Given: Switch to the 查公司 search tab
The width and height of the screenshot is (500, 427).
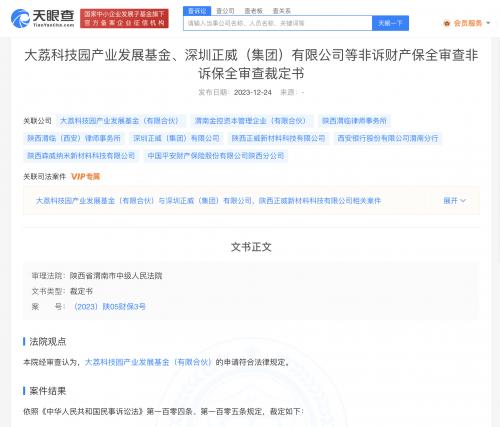Looking at the screenshot, I should [x=225, y=11].
